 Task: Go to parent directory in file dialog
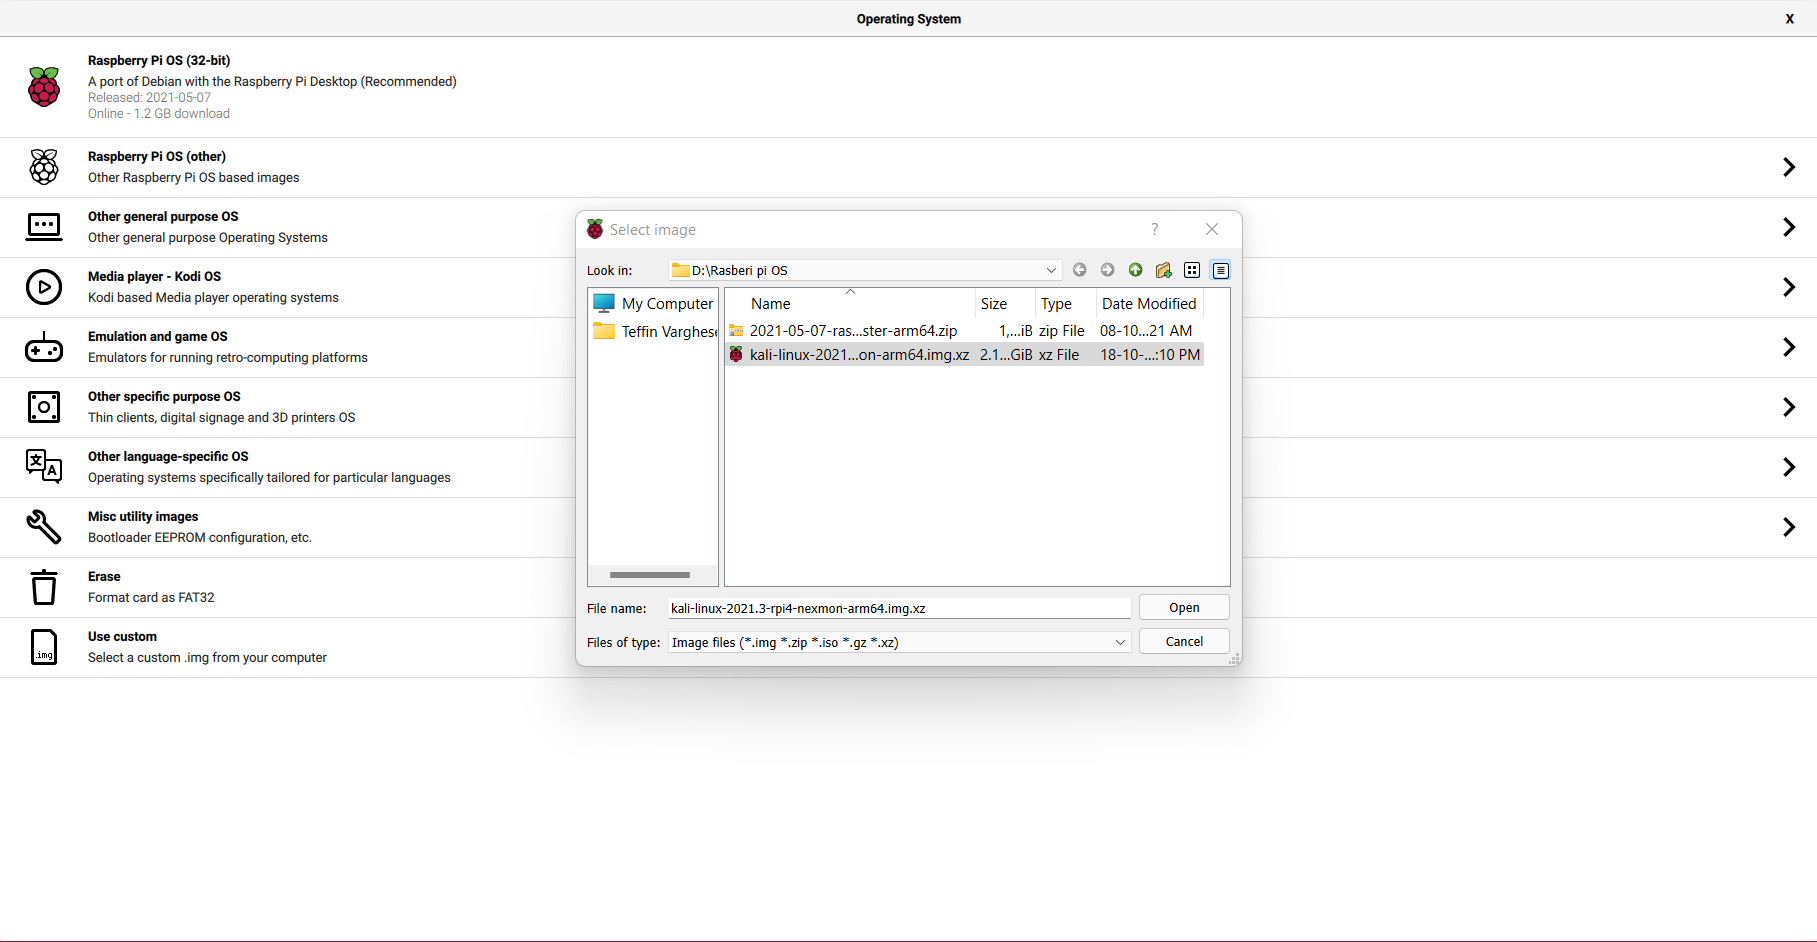(x=1135, y=270)
